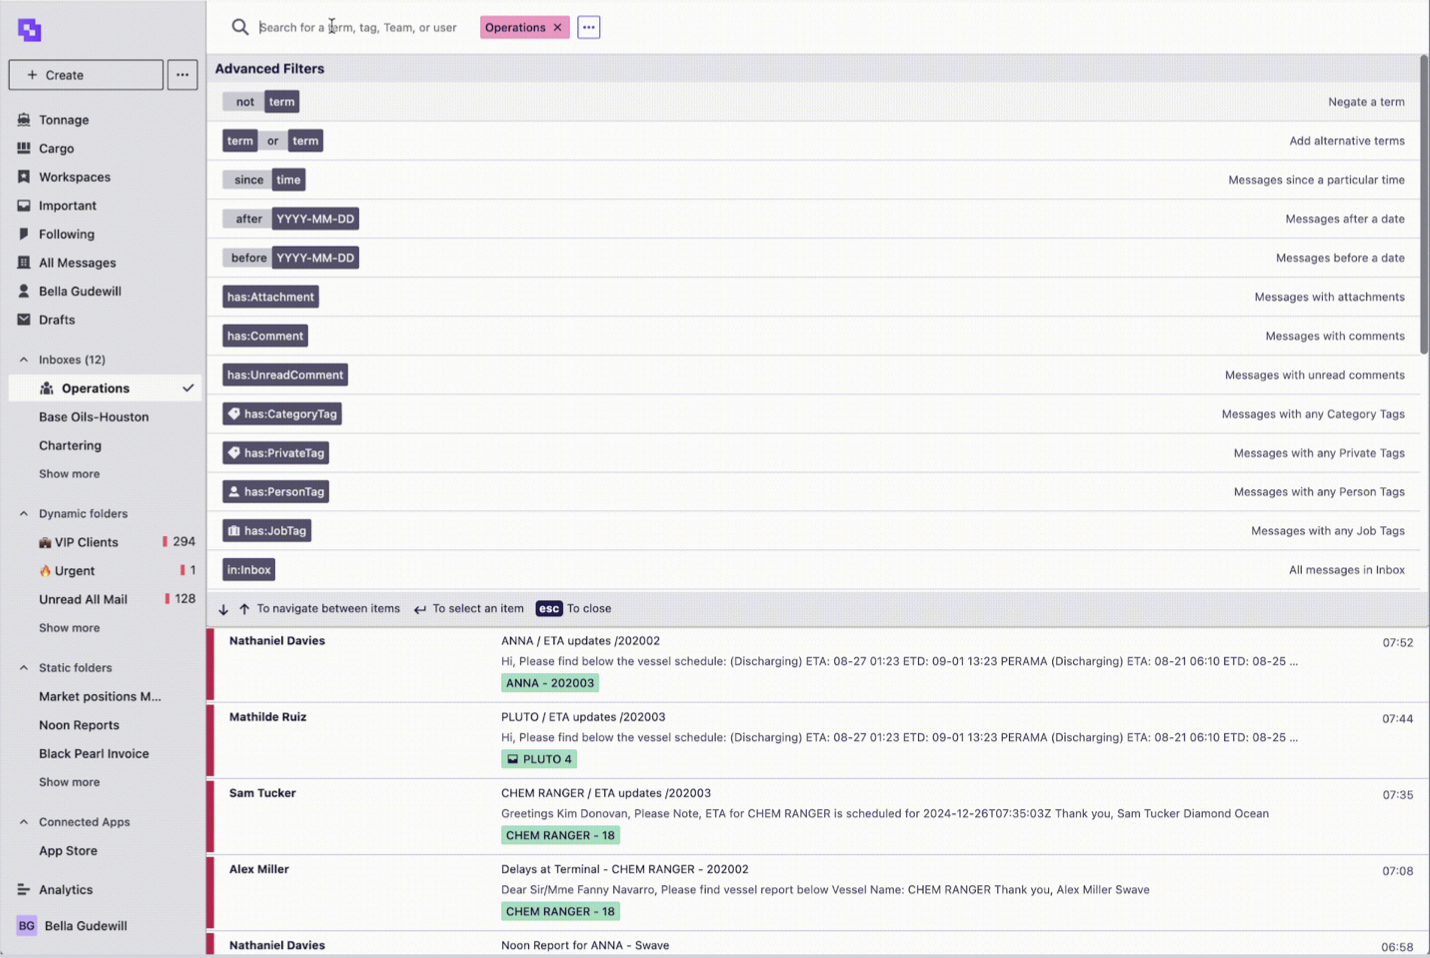Collapse the Dynamic folders section
This screenshot has height=958, width=1430.
[x=24, y=514]
